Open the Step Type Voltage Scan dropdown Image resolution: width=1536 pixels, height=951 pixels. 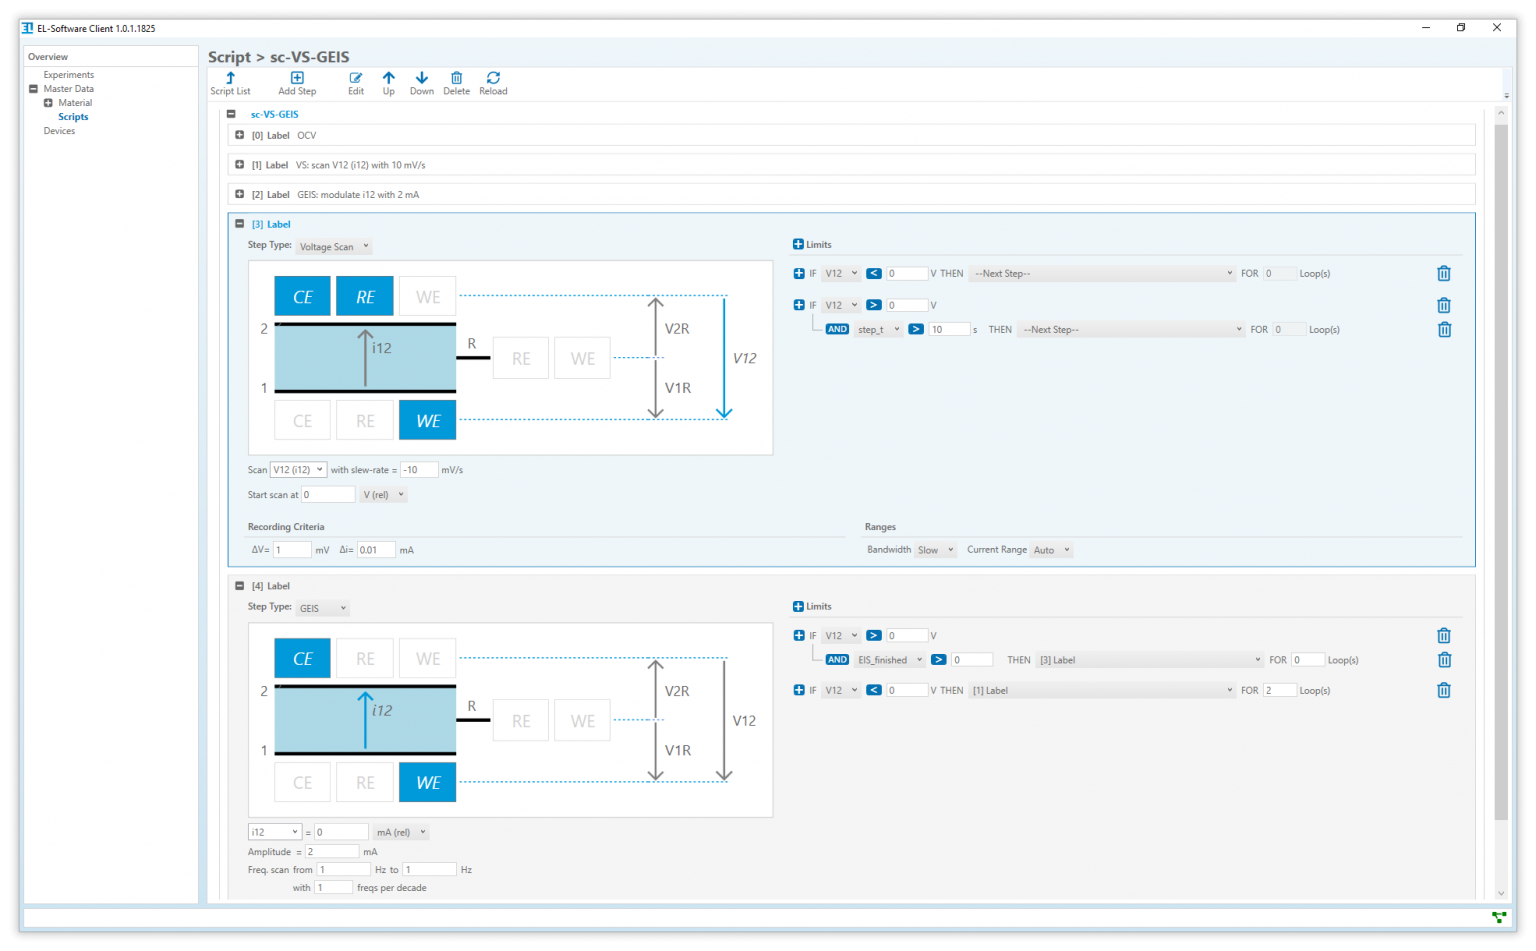[334, 246]
